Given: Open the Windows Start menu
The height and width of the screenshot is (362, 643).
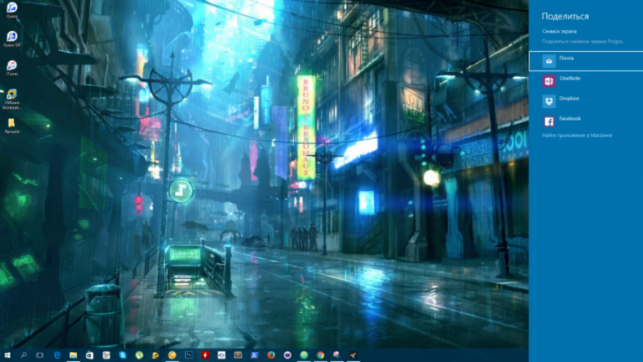Looking at the screenshot, I should pyautogui.click(x=7, y=355).
